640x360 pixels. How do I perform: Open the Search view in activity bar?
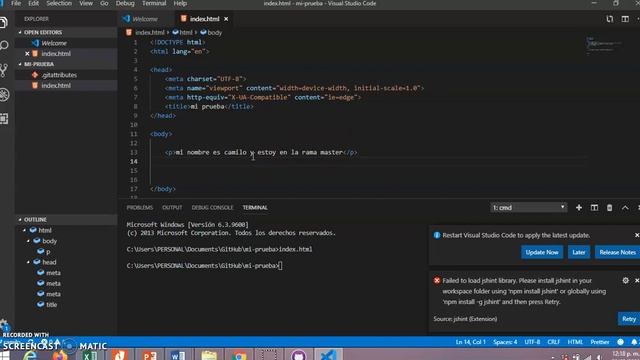point(4,45)
